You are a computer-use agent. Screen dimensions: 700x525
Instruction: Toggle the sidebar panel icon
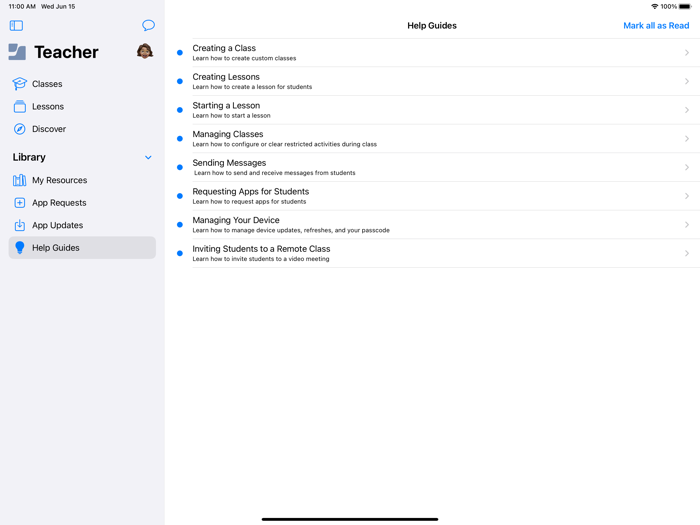(x=16, y=25)
